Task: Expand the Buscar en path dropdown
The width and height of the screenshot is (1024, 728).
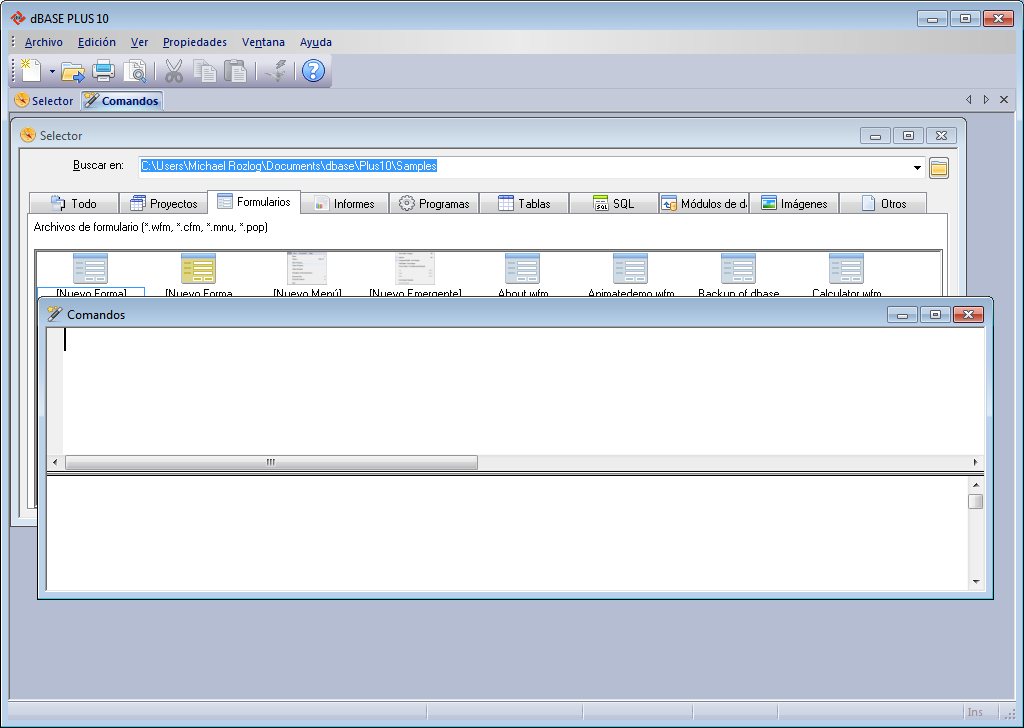Action: (917, 168)
